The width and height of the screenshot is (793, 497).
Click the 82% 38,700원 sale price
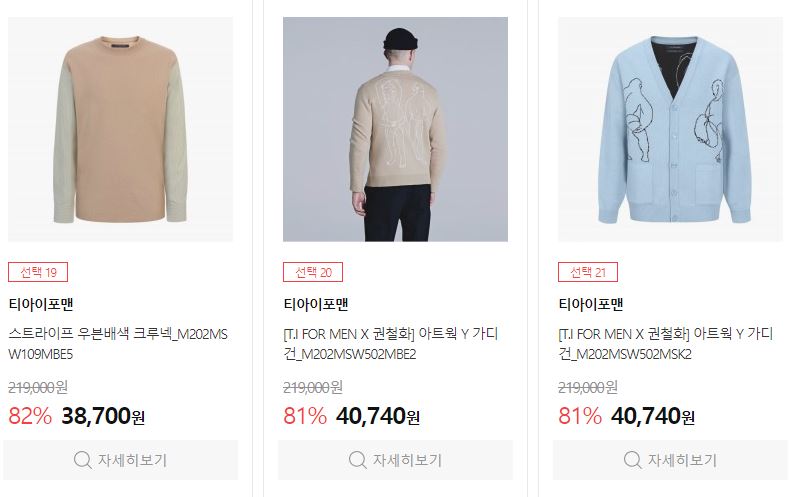77,416
